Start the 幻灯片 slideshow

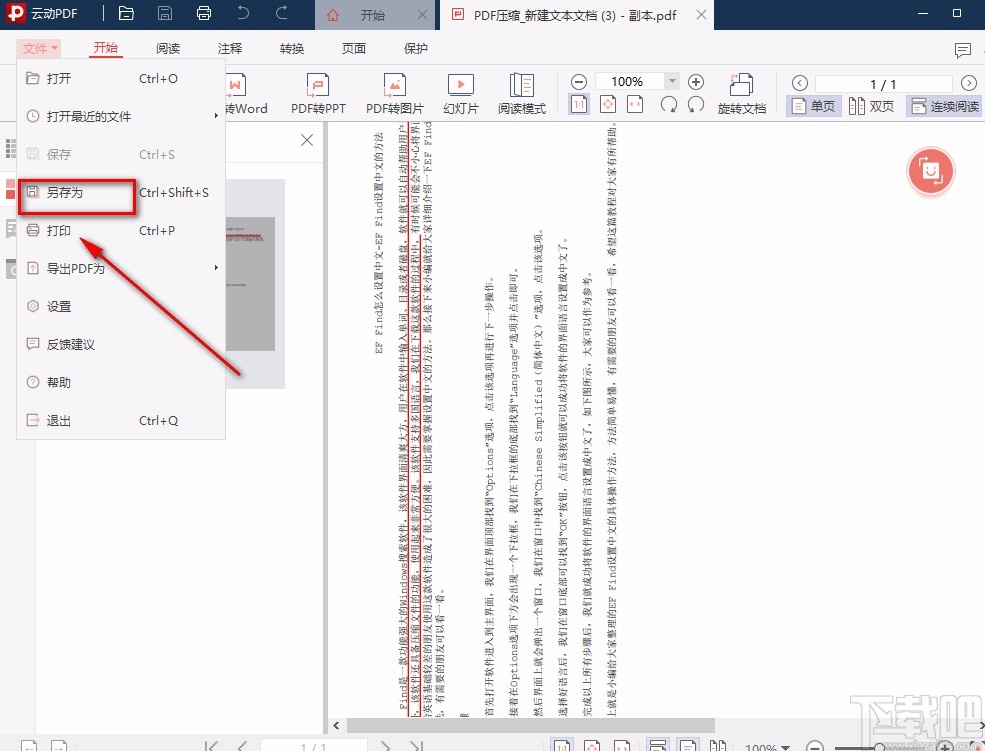[x=460, y=94]
